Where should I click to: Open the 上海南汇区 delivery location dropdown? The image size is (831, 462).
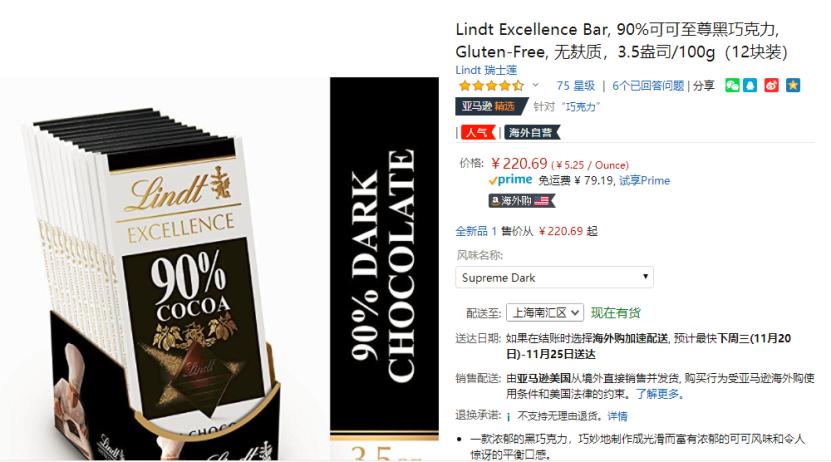click(545, 313)
